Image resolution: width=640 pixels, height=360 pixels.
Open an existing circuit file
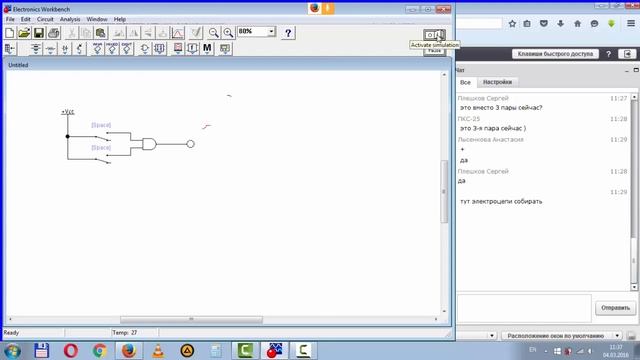coord(24,33)
